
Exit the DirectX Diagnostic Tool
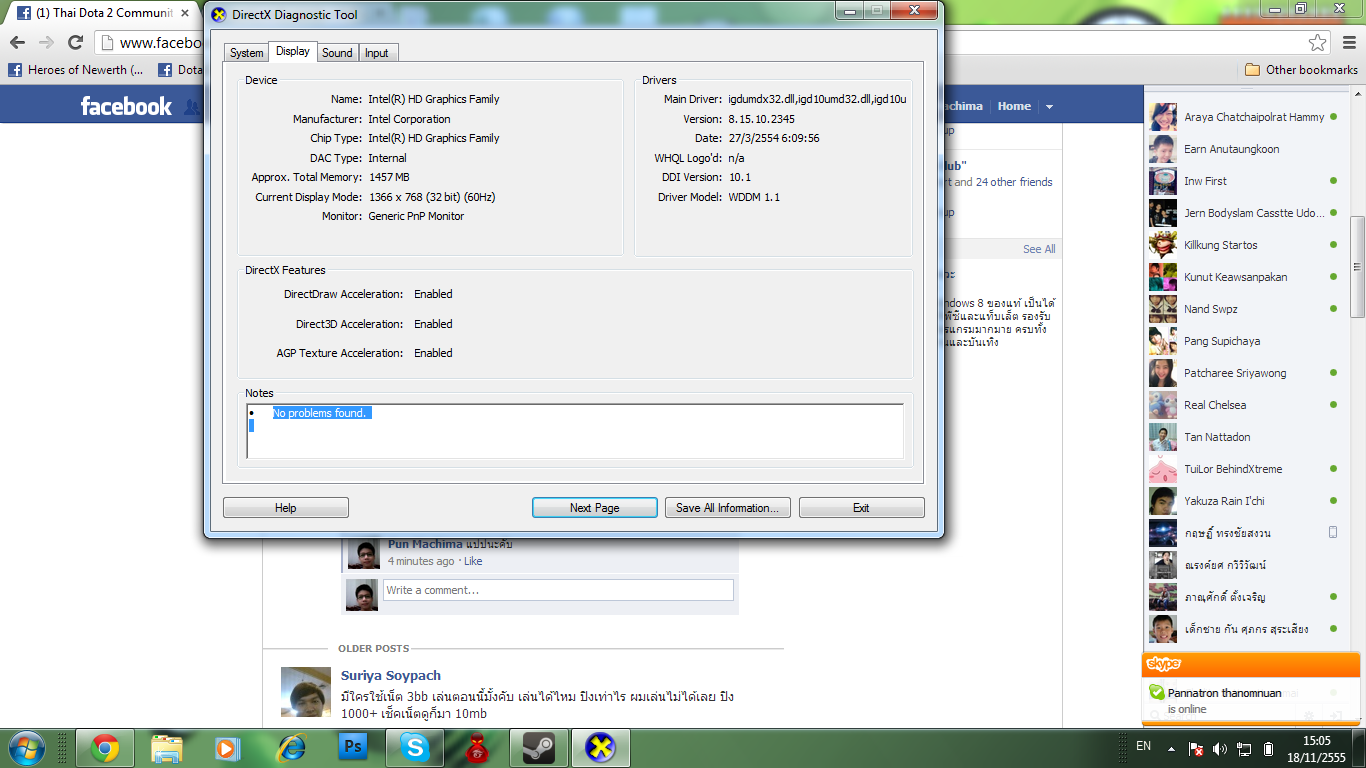pos(861,508)
